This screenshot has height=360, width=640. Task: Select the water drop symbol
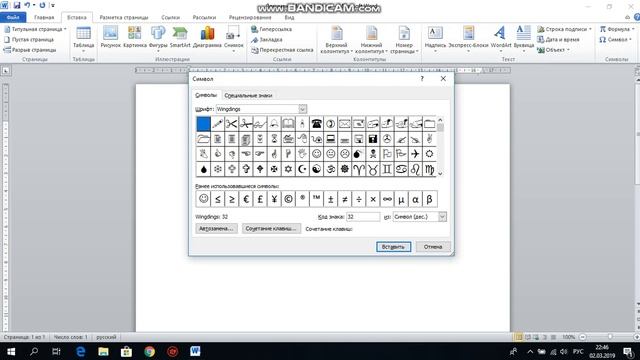[x=203, y=169]
